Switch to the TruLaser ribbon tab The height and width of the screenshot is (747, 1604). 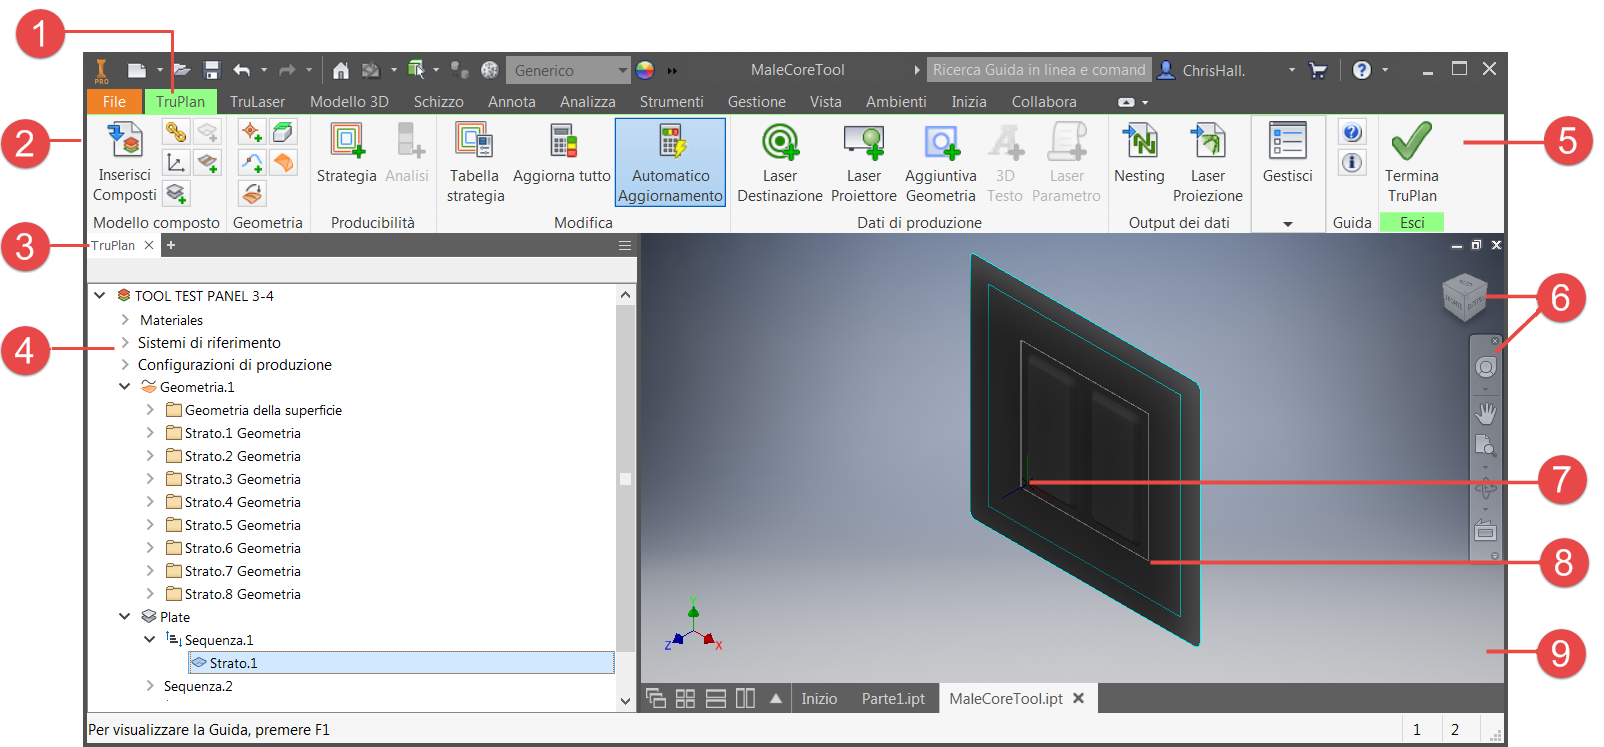pyautogui.click(x=257, y=101)
